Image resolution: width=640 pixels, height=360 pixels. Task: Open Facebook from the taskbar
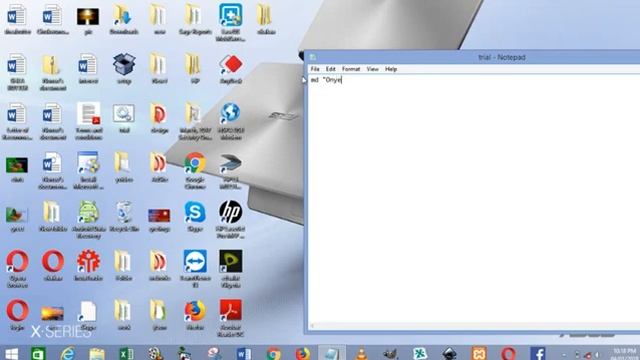pyautogui.click(x=538, y=353)
